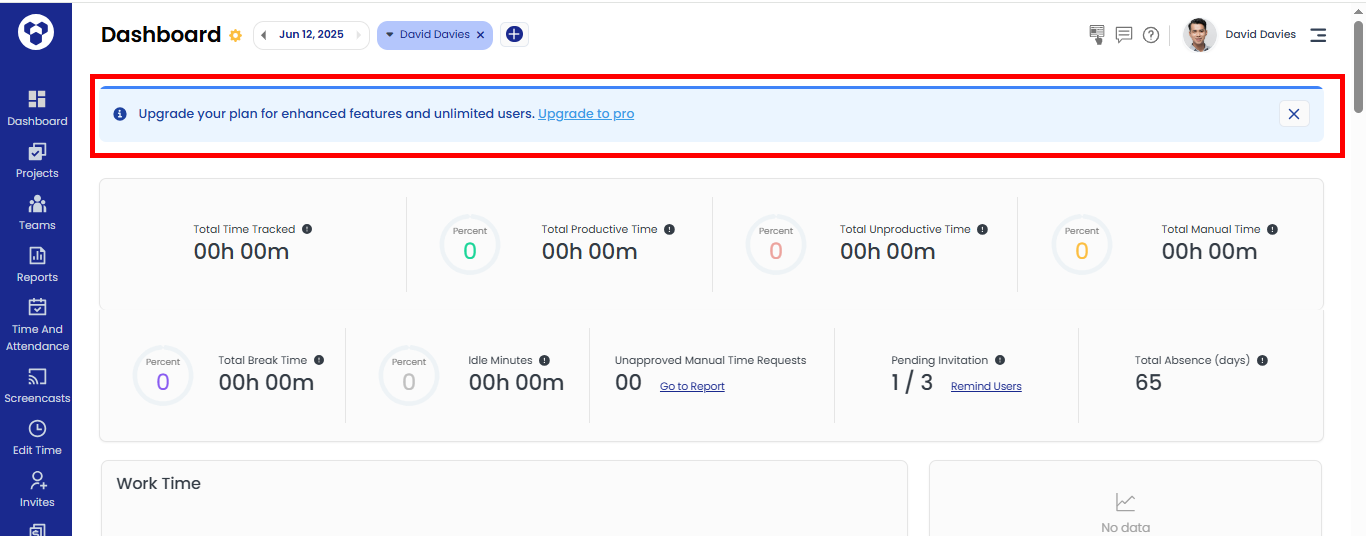The image size is (1366, 536).
Task: Expand the David Davies user filter dropdown
Action: pyautogui.click(x=390, y=35)
